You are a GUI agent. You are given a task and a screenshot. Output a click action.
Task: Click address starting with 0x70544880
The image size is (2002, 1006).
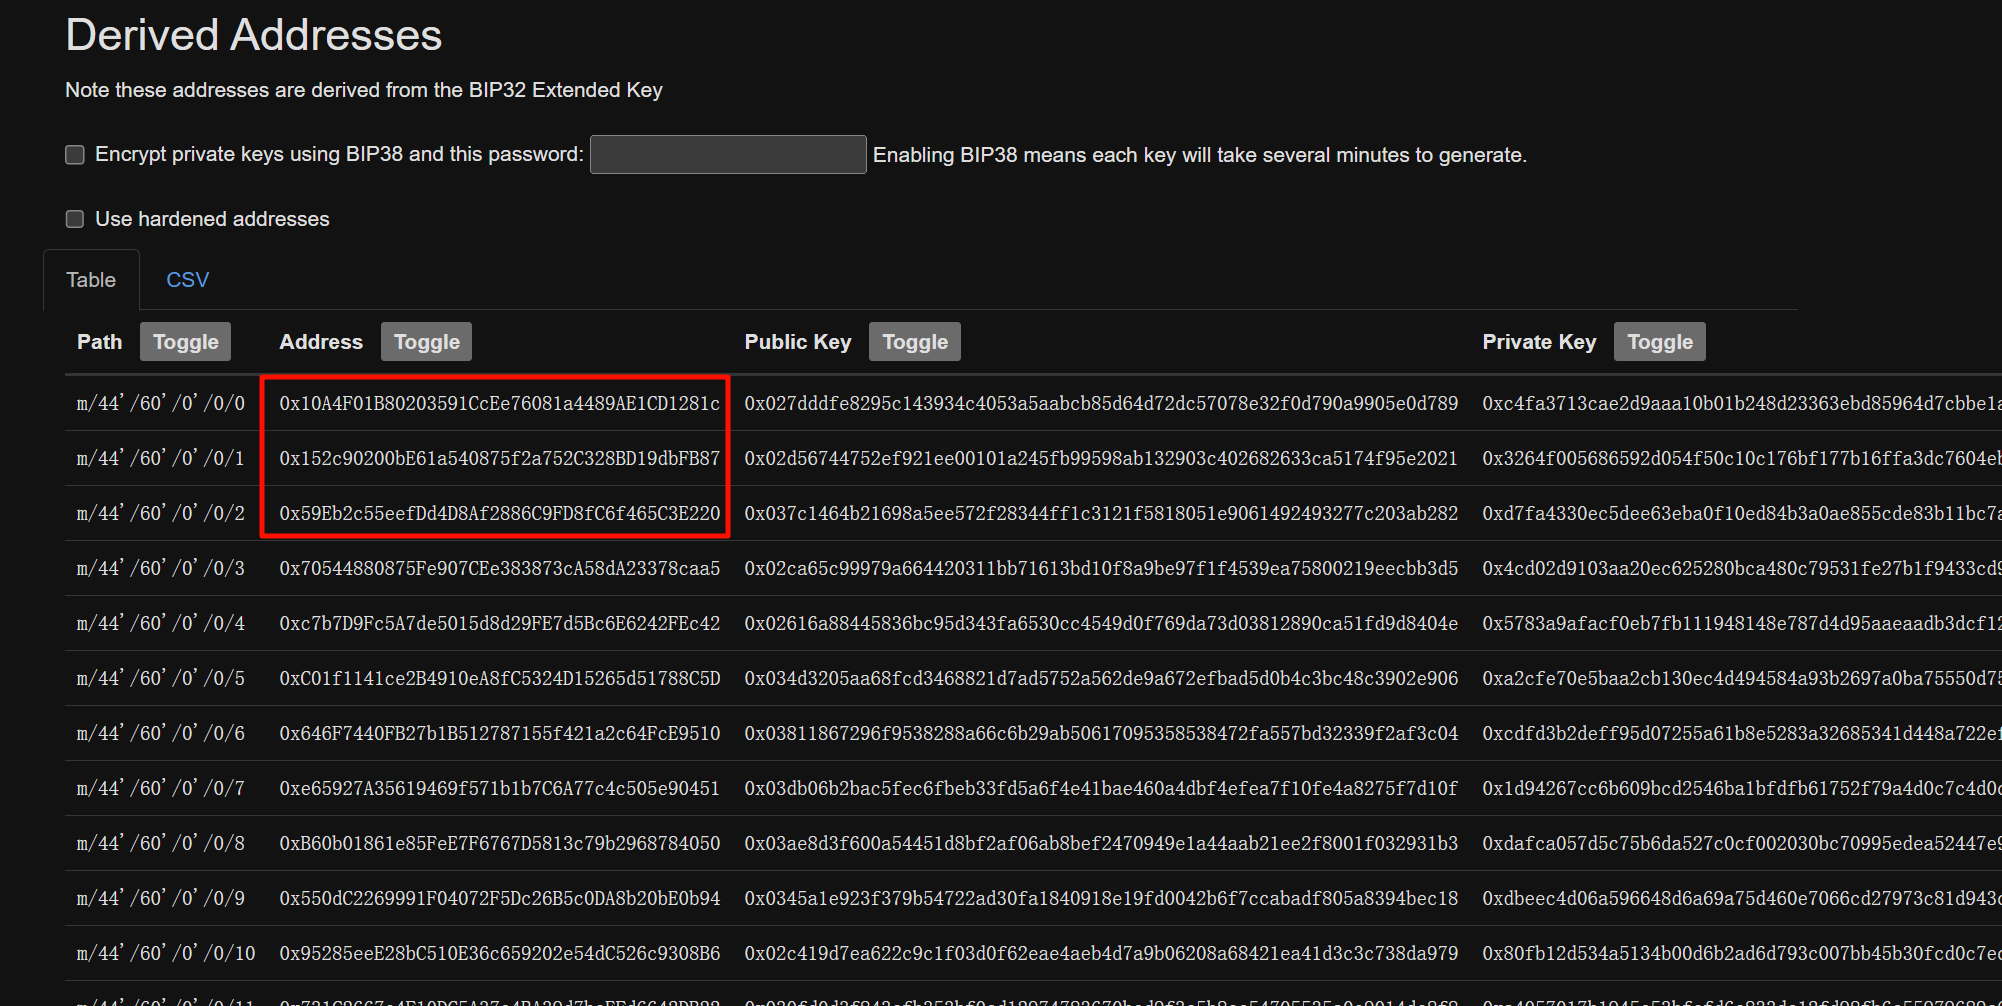click(499, 568)
